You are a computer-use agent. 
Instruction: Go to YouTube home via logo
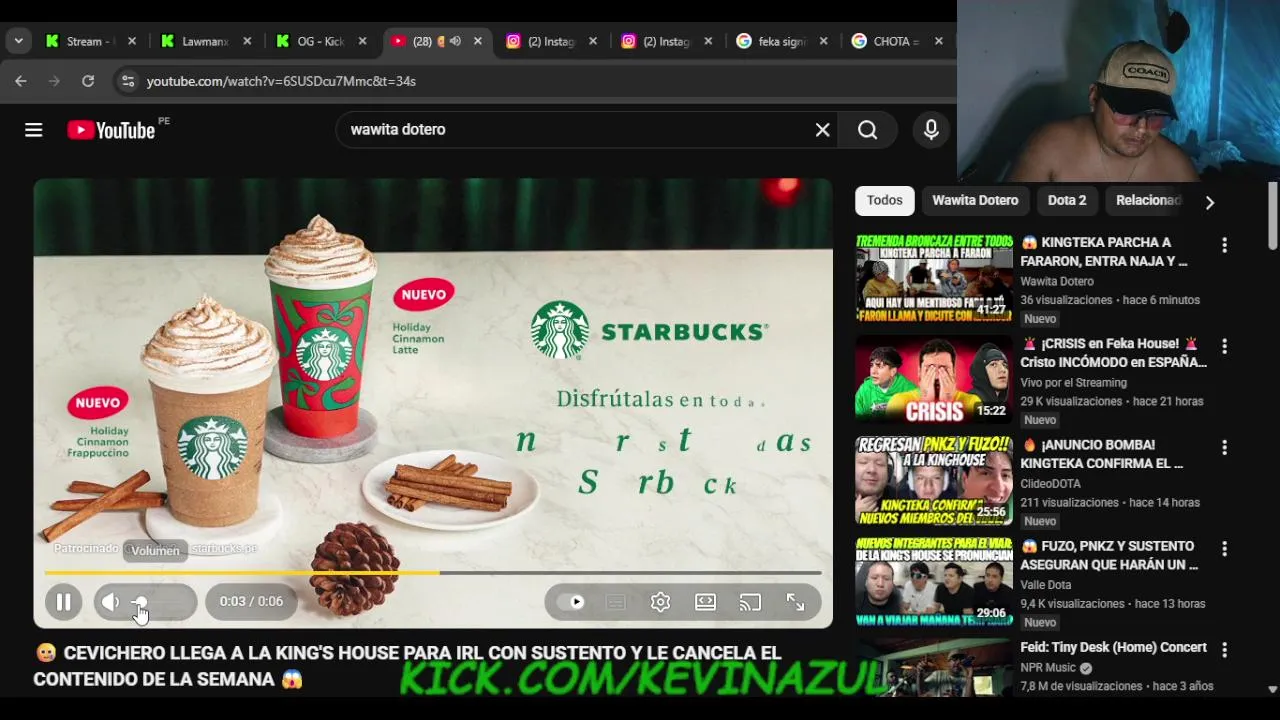pos(112,130)
